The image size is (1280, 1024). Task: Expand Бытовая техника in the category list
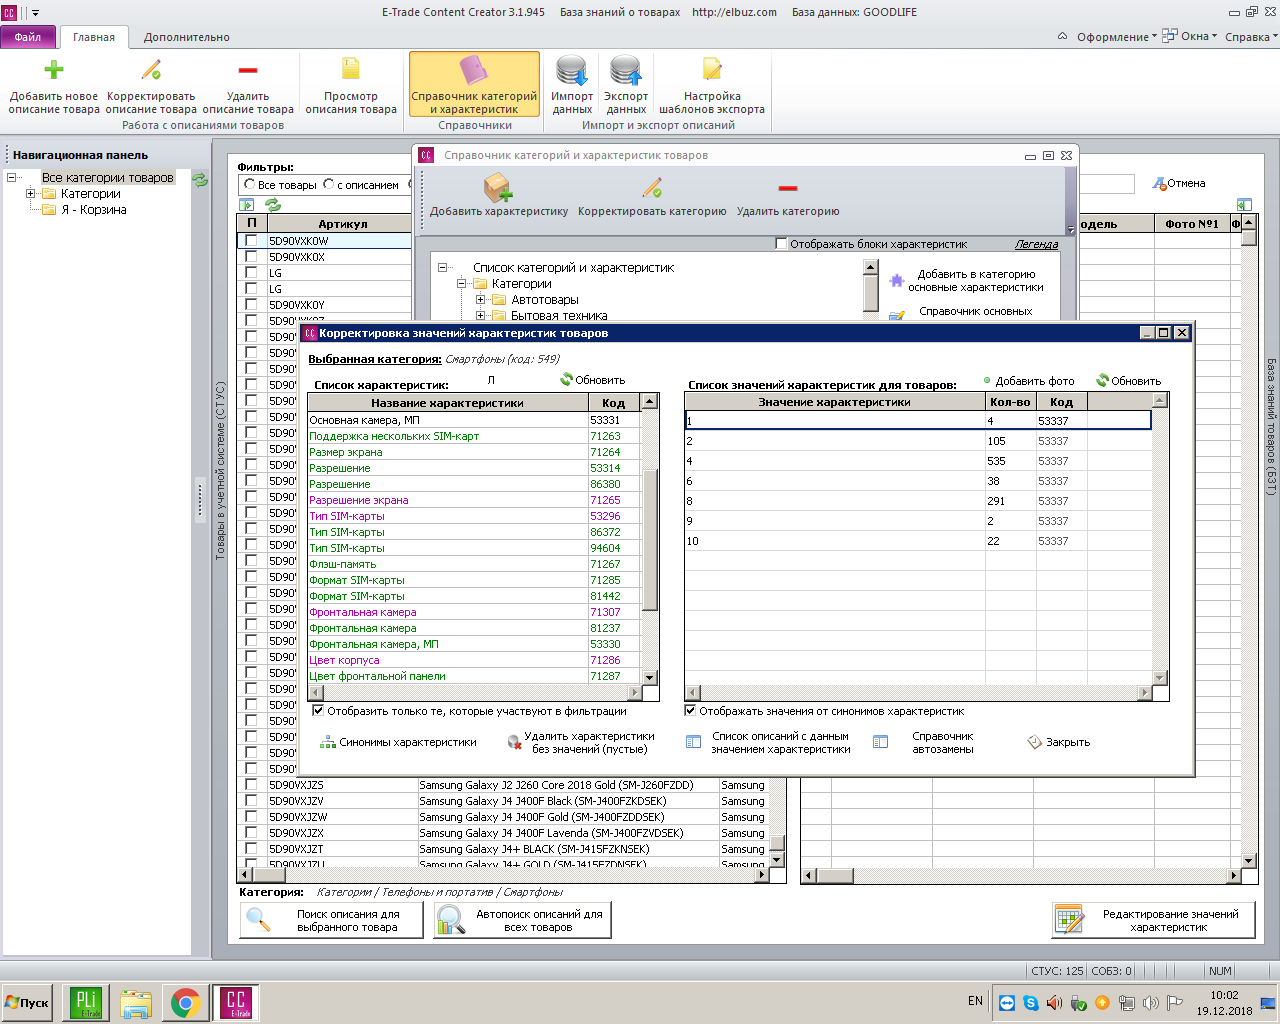click(481, 316)
